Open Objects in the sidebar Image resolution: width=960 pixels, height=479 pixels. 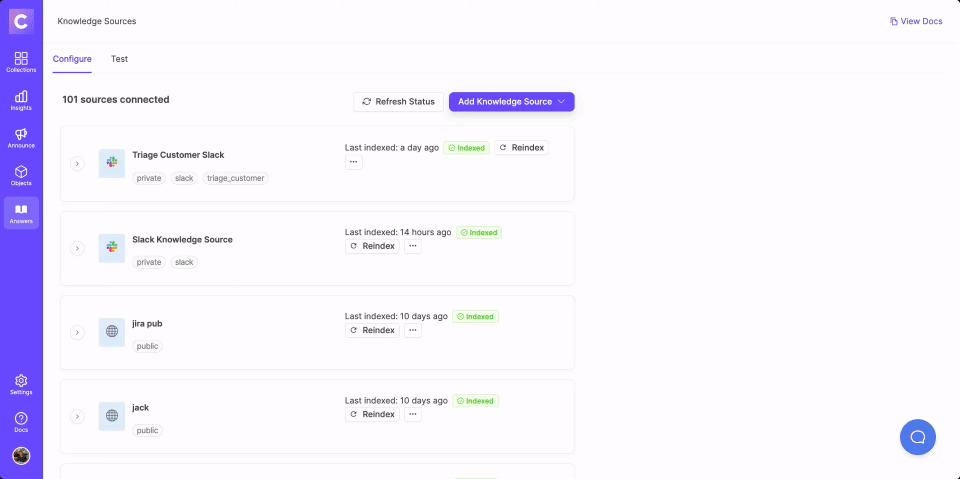point(21,176)
